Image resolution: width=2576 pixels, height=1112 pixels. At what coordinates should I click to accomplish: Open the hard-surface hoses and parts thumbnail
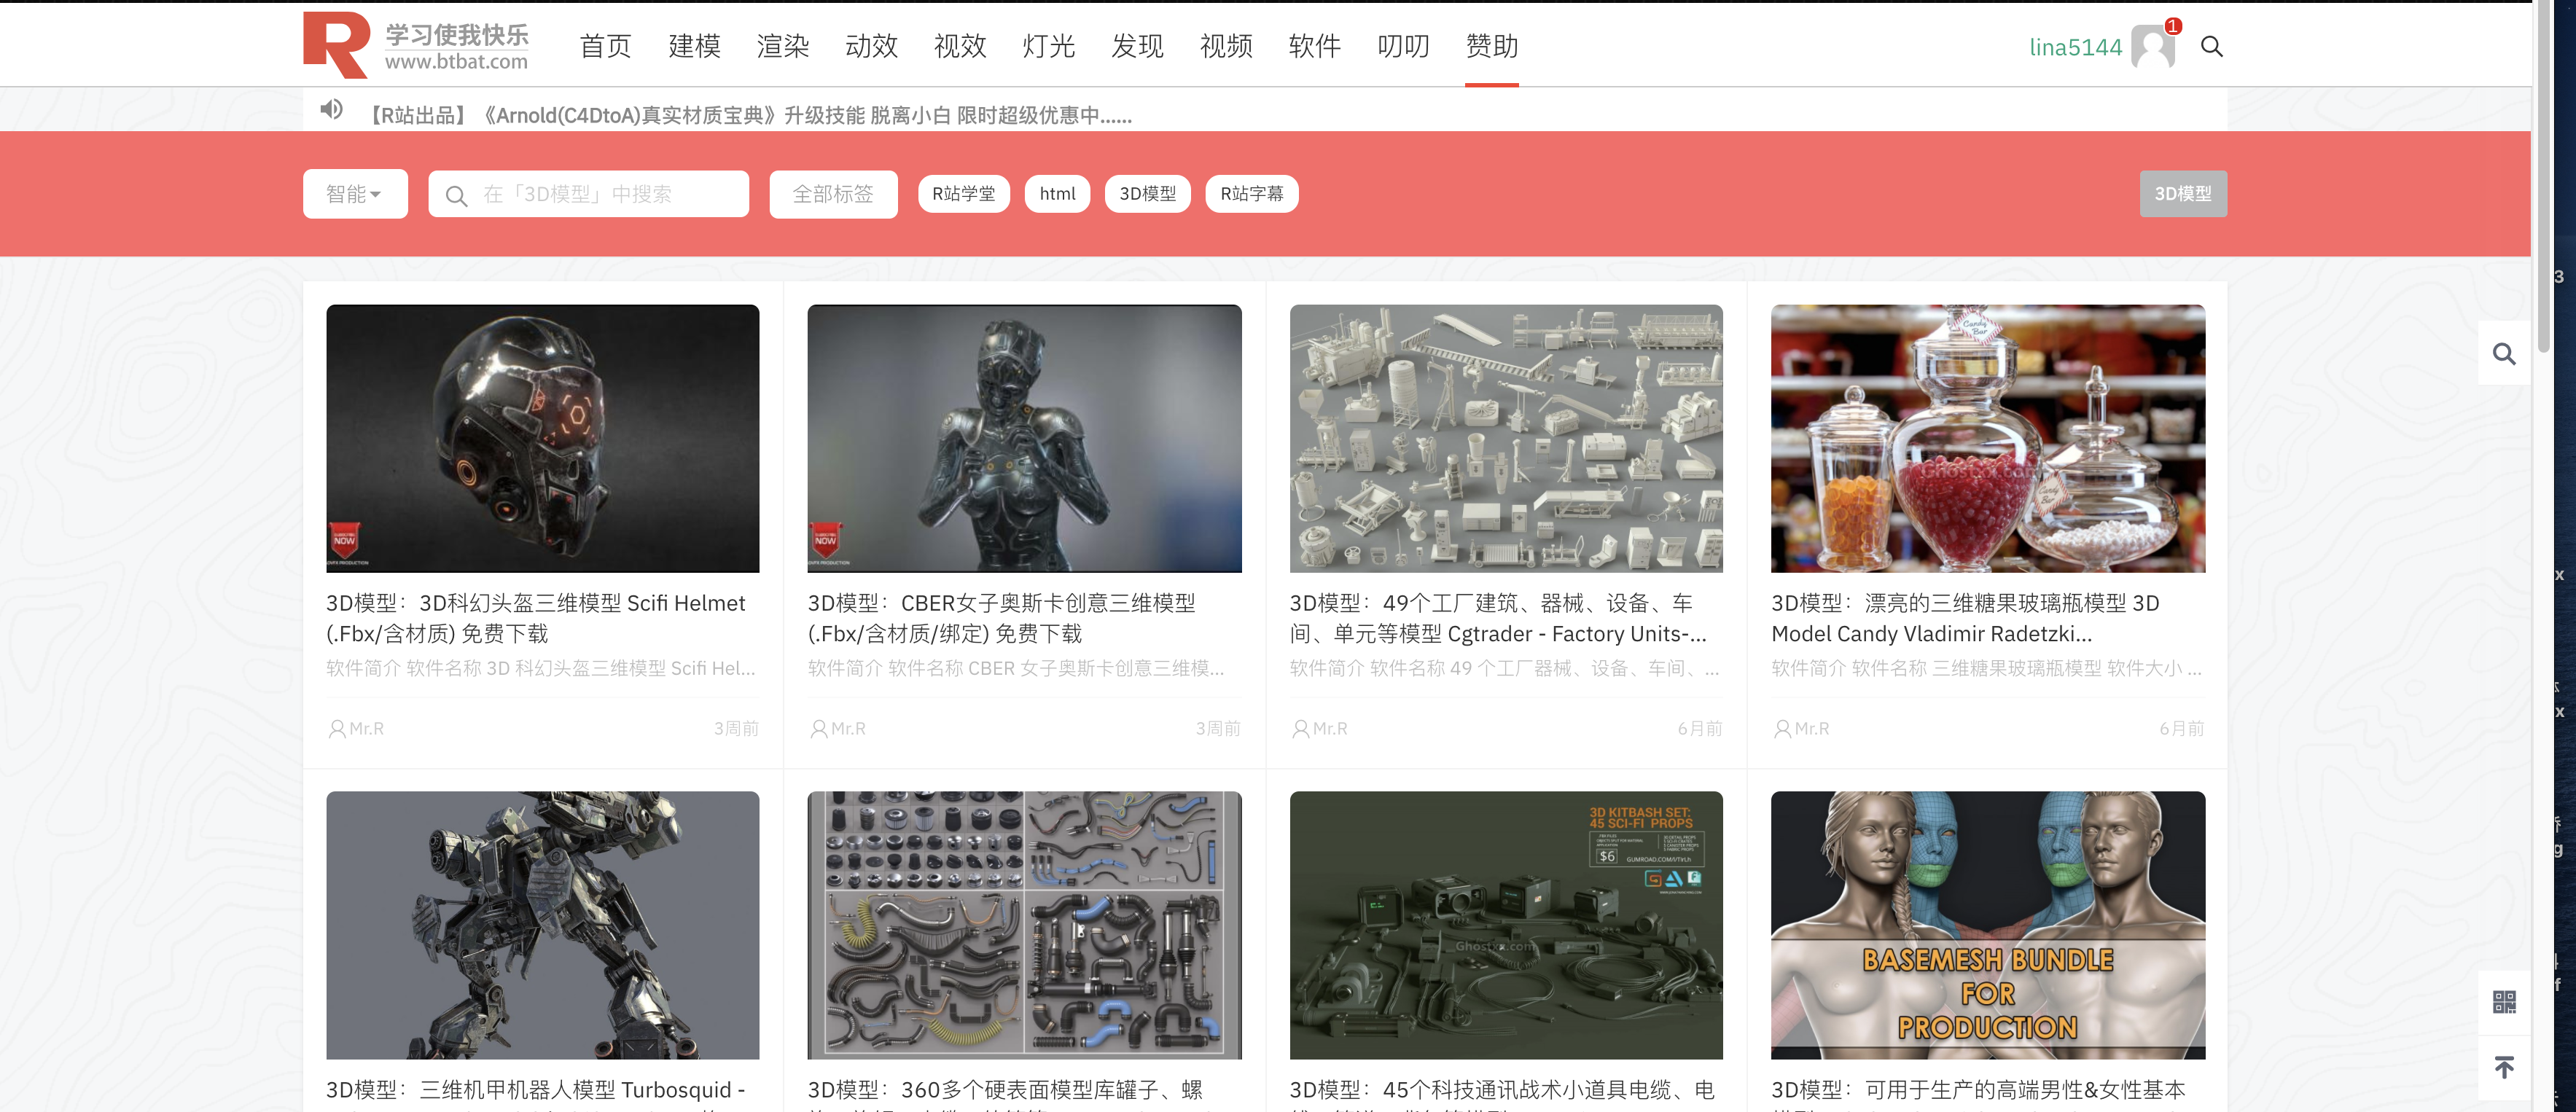coord(1025,925)
